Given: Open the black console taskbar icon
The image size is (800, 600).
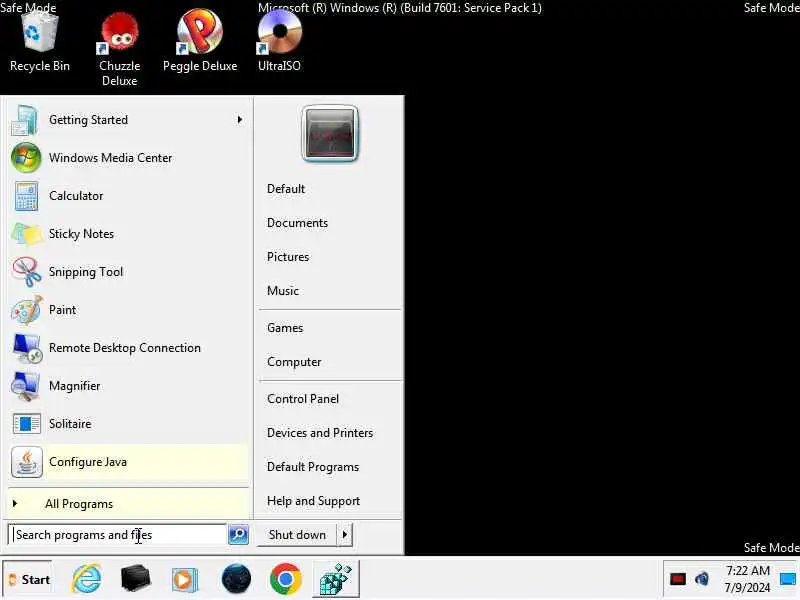Looking at the screenshot, I should click(x=136, y=579).
